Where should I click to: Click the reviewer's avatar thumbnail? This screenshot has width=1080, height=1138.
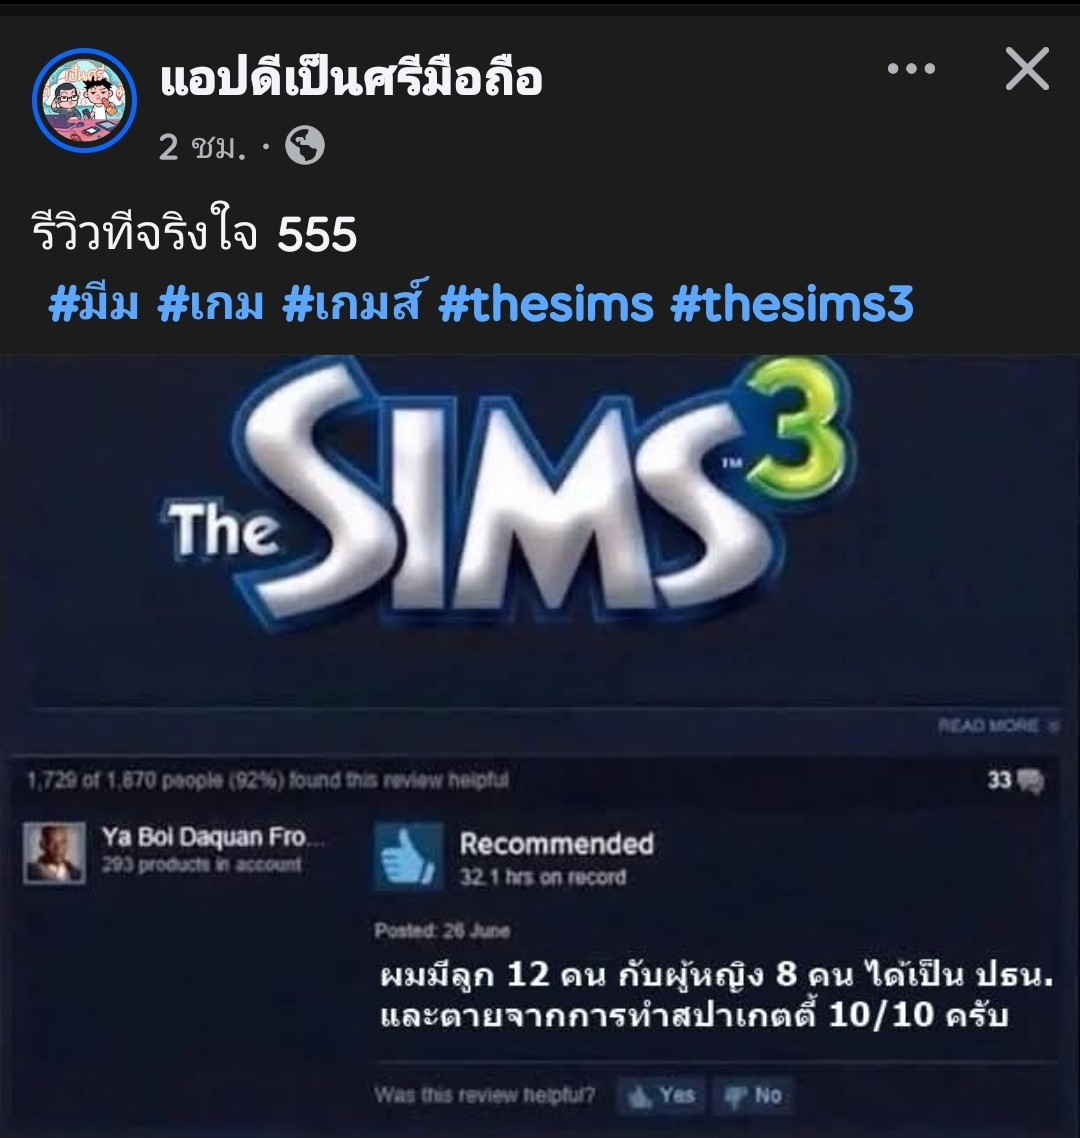click(x=54, y=853)
